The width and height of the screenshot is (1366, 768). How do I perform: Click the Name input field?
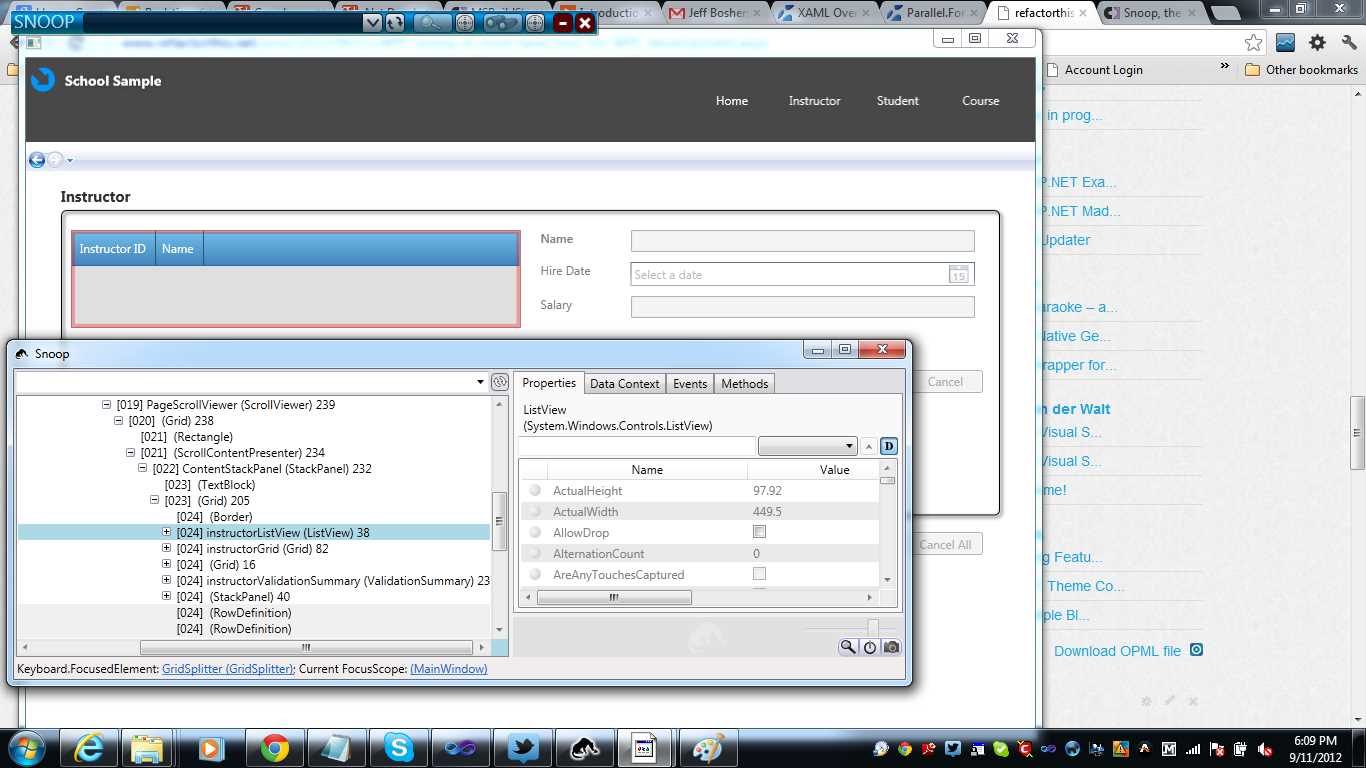point(802,241)
